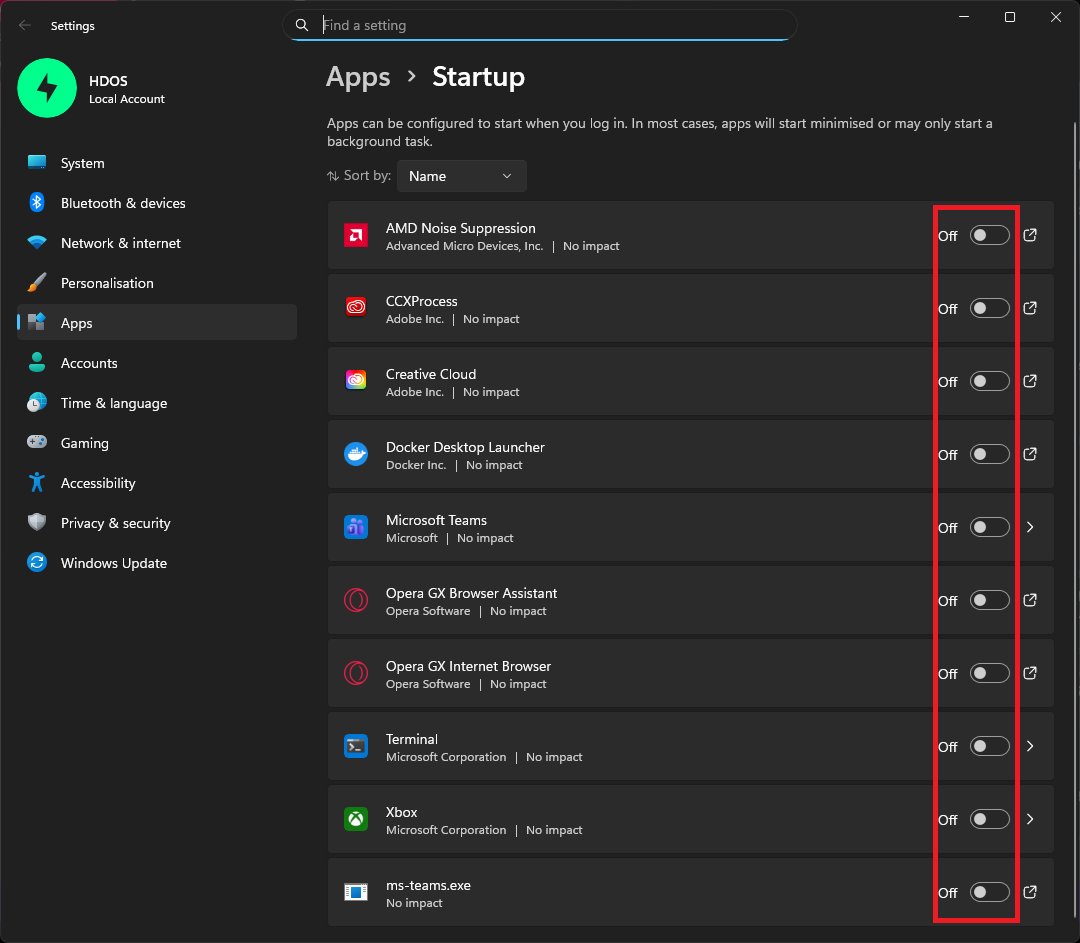
Task: Turn on Terminal startup toggle
Action: click(x=989, y=747)
